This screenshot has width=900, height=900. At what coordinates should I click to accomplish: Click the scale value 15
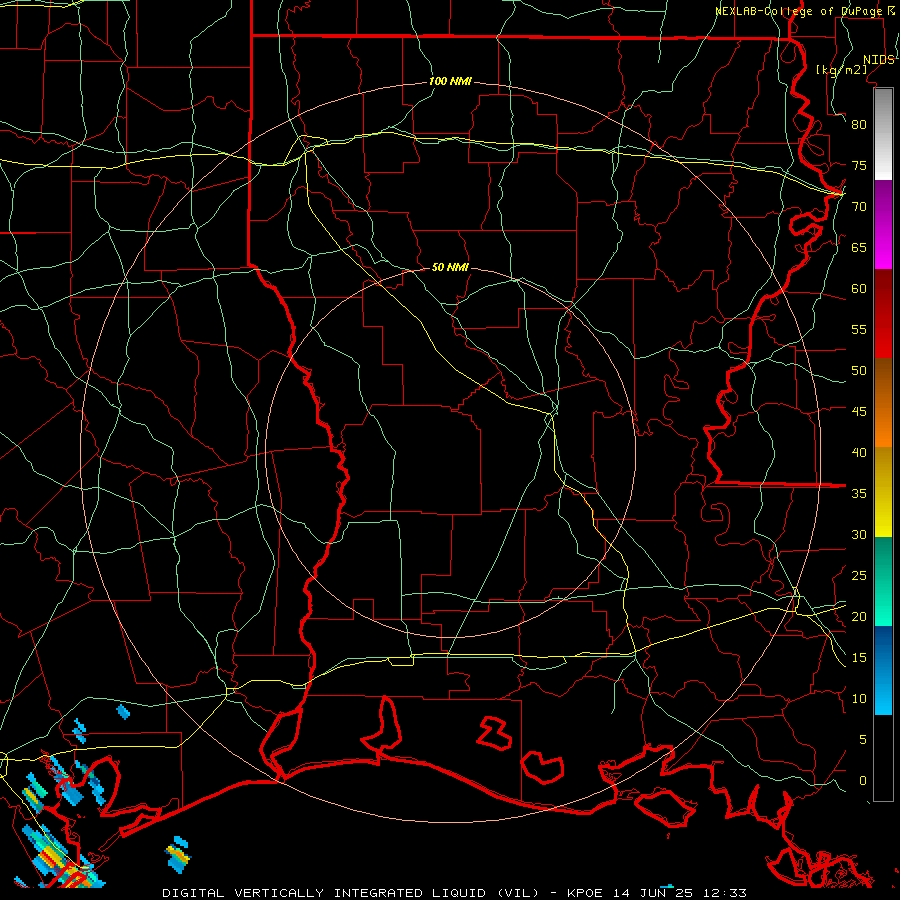point(859,658)
